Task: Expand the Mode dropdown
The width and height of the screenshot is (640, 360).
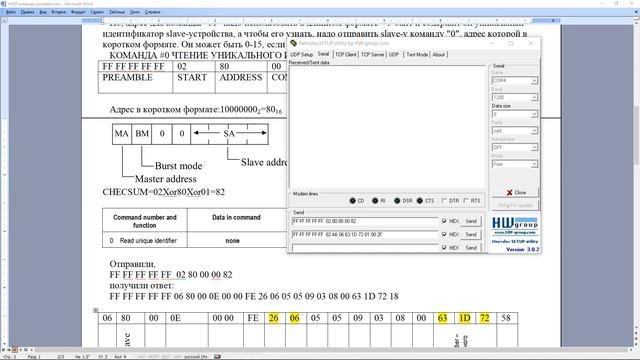Action: 534,164
